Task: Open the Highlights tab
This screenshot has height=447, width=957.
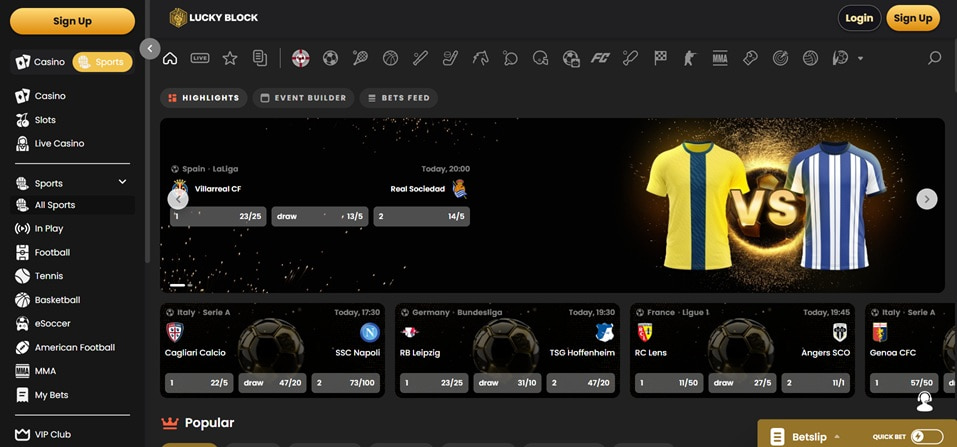Action: pos(204,98)
